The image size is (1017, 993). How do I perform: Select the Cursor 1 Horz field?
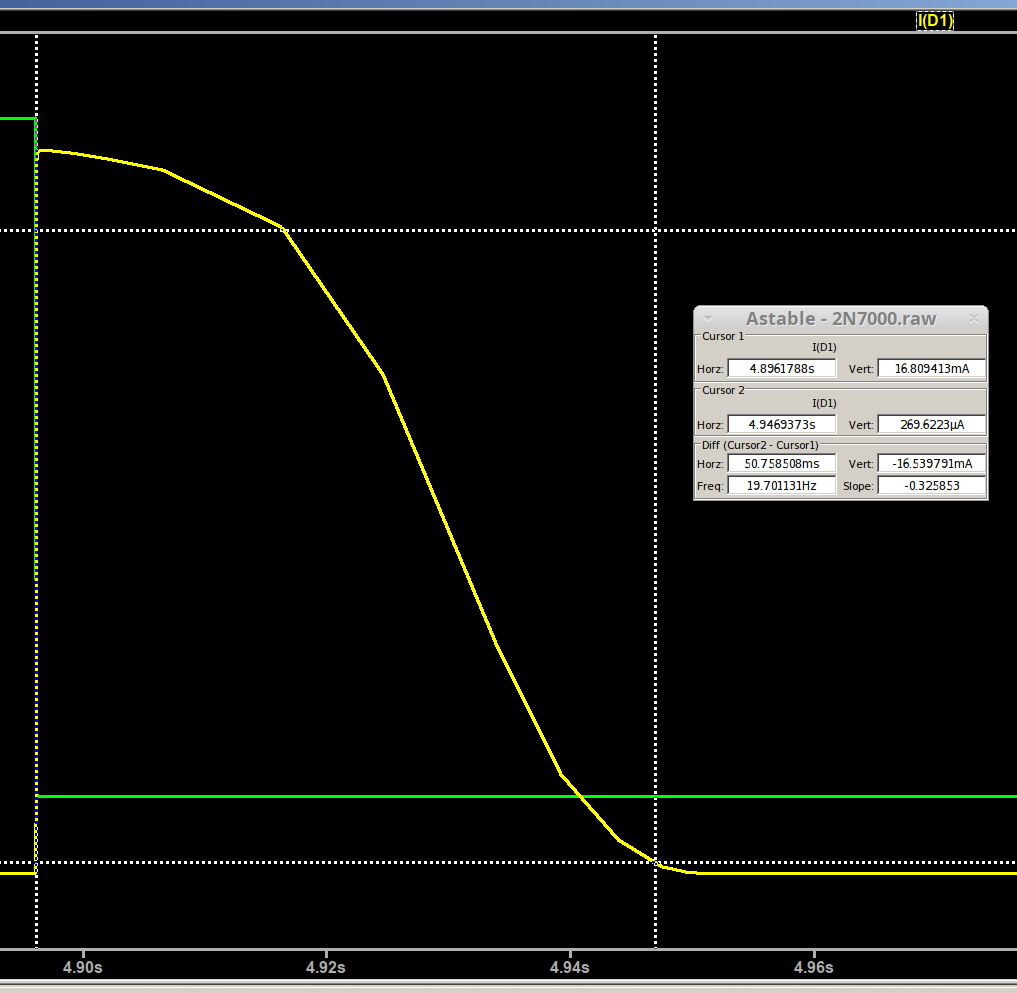tap(781, 369)
